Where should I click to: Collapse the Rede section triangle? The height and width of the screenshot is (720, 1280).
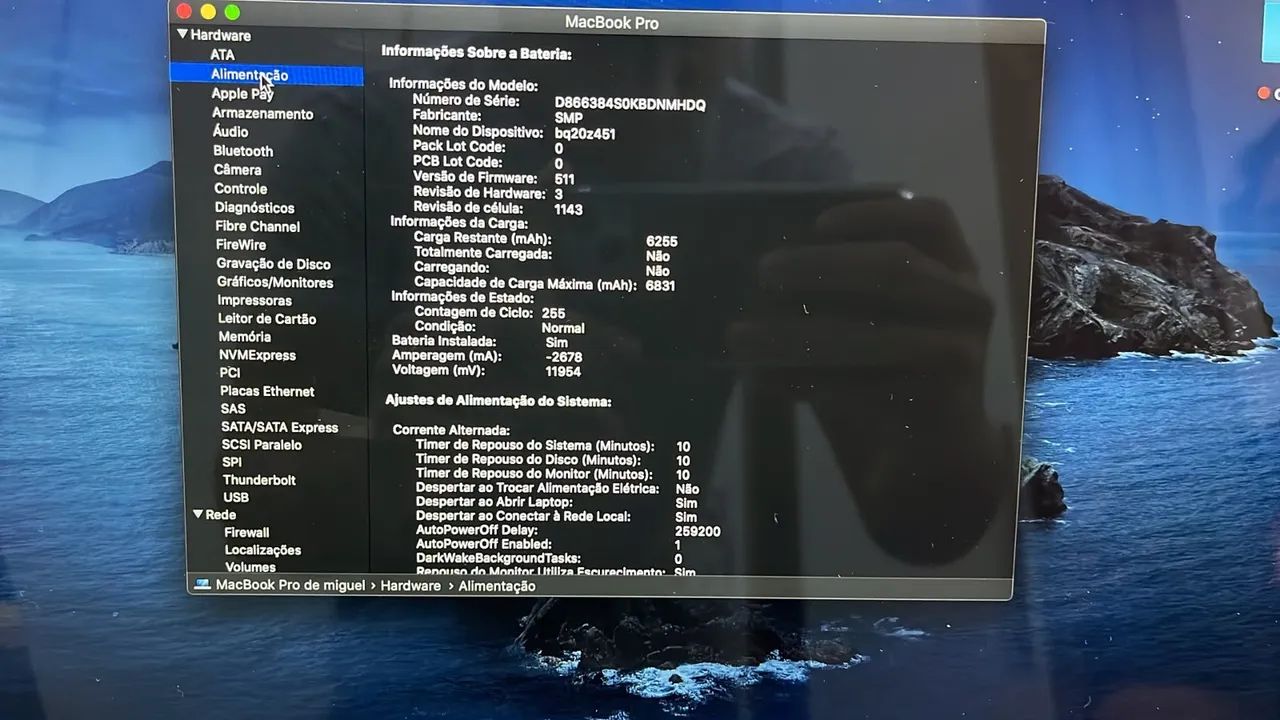click(198, 514)
